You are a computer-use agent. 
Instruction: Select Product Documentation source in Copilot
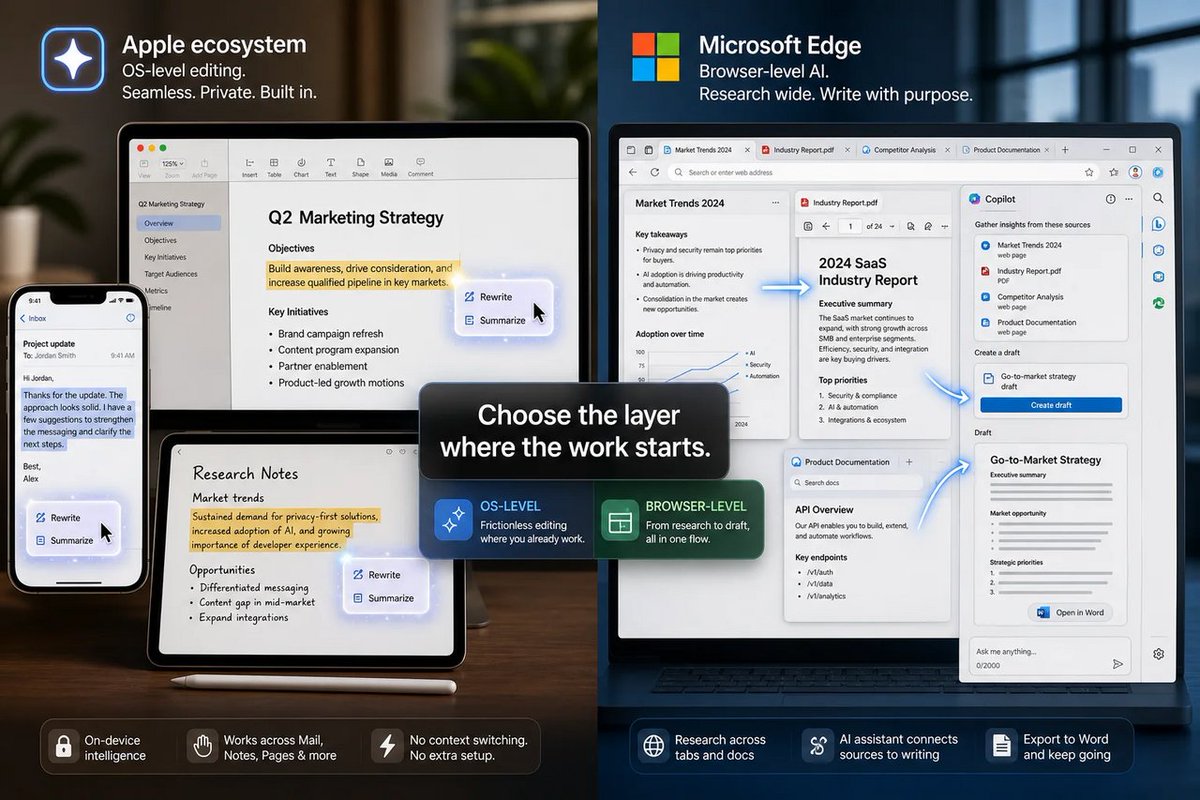pyautogui.click(x=1050, y=326)
